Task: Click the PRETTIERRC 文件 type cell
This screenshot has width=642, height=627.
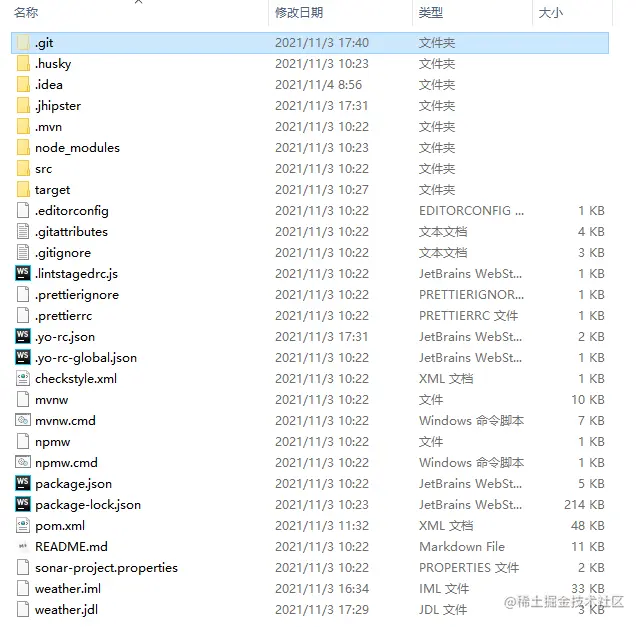Action: [x=468, y=316]
